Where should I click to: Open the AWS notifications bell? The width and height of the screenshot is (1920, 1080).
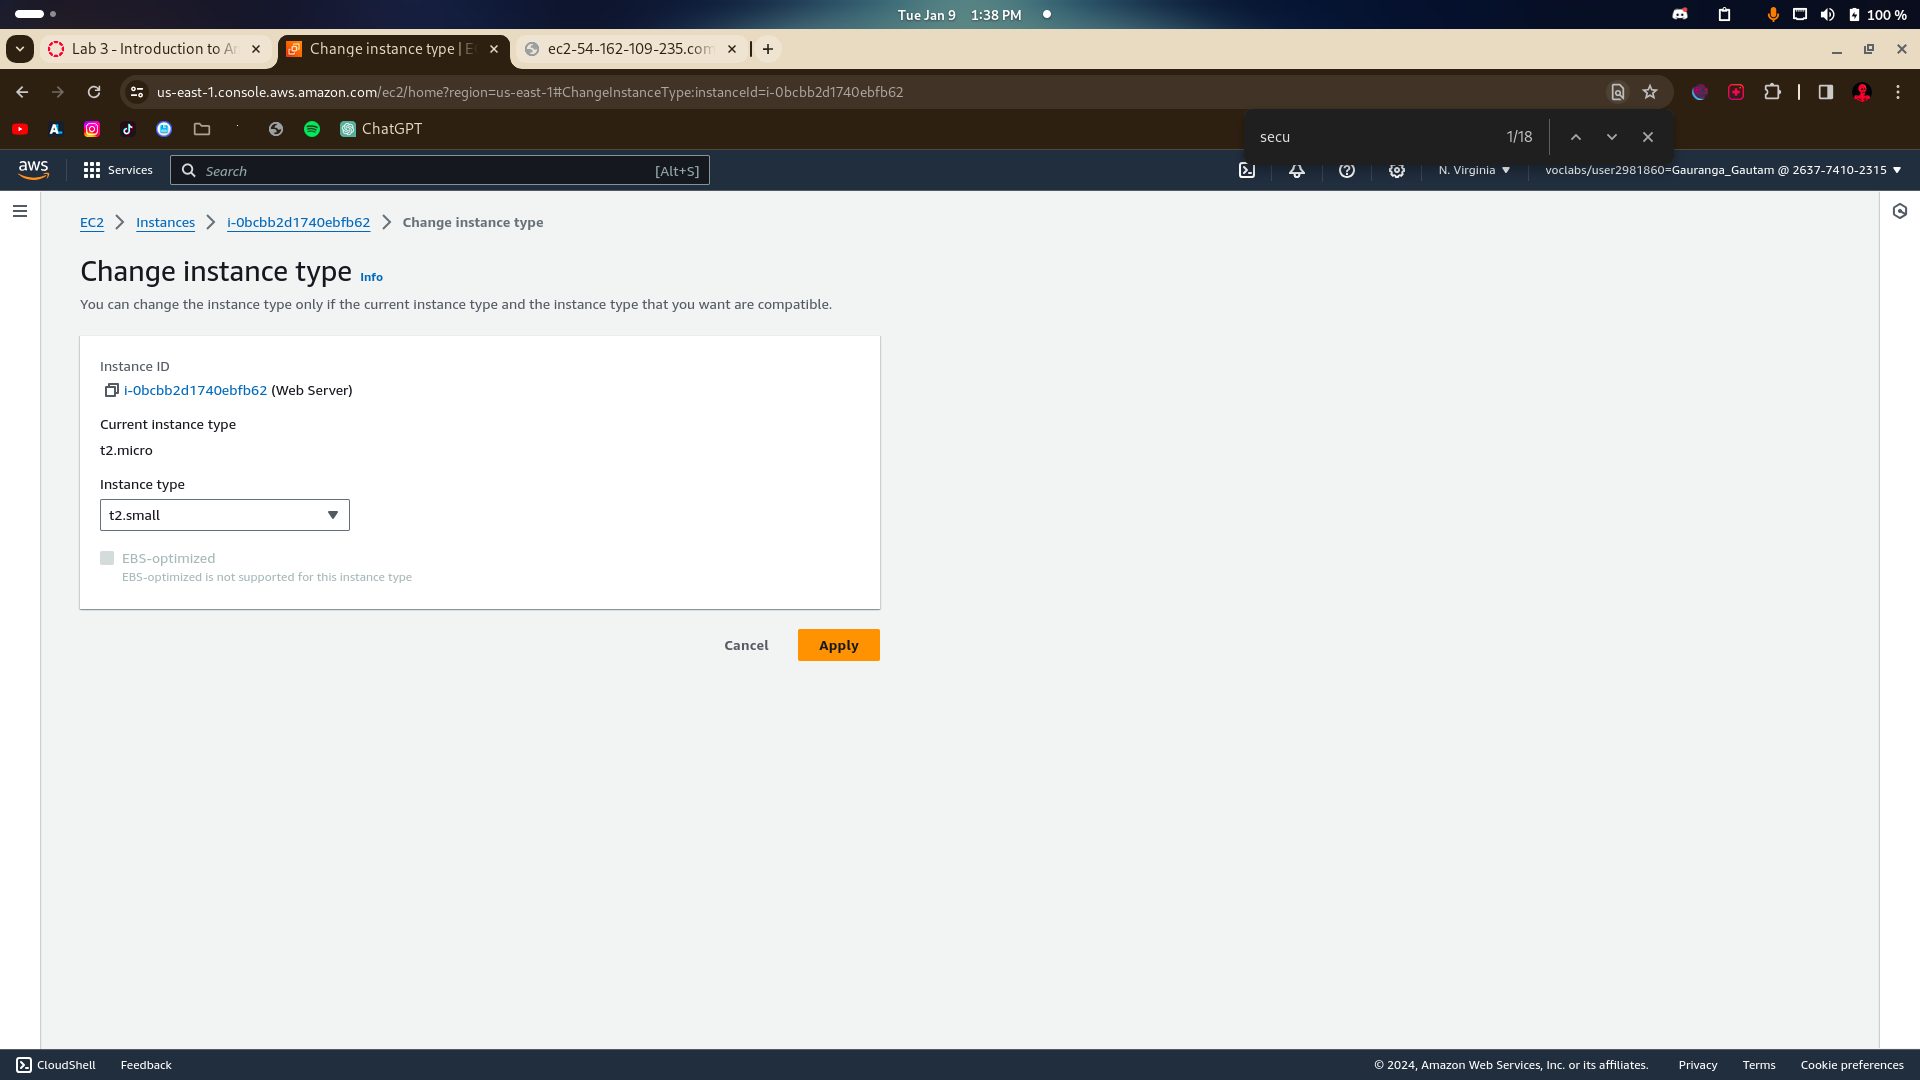pos(1297,171)
